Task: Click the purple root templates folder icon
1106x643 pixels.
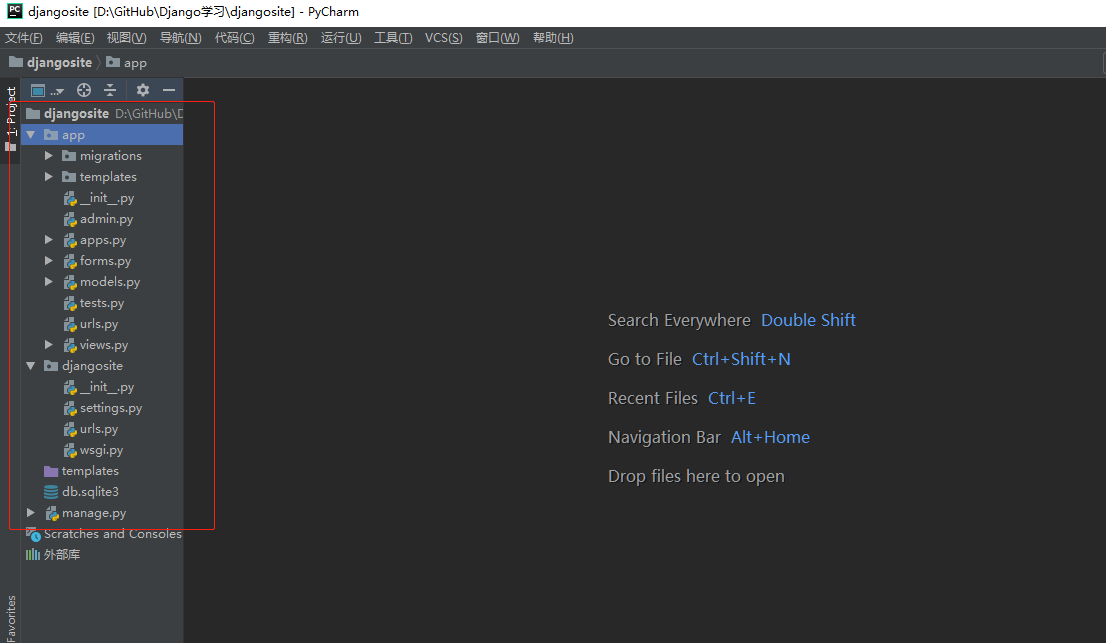Action: [51, 471]
